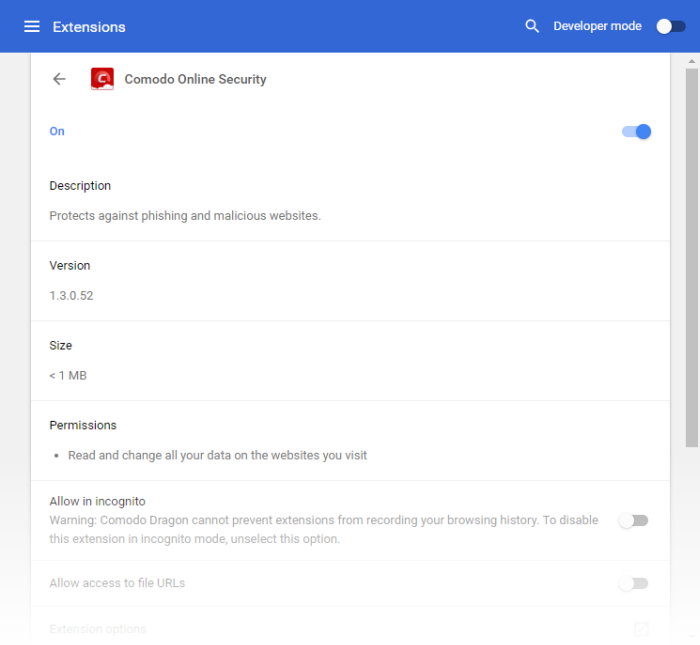Click the incognito warning text

click(x=324, y=529)
